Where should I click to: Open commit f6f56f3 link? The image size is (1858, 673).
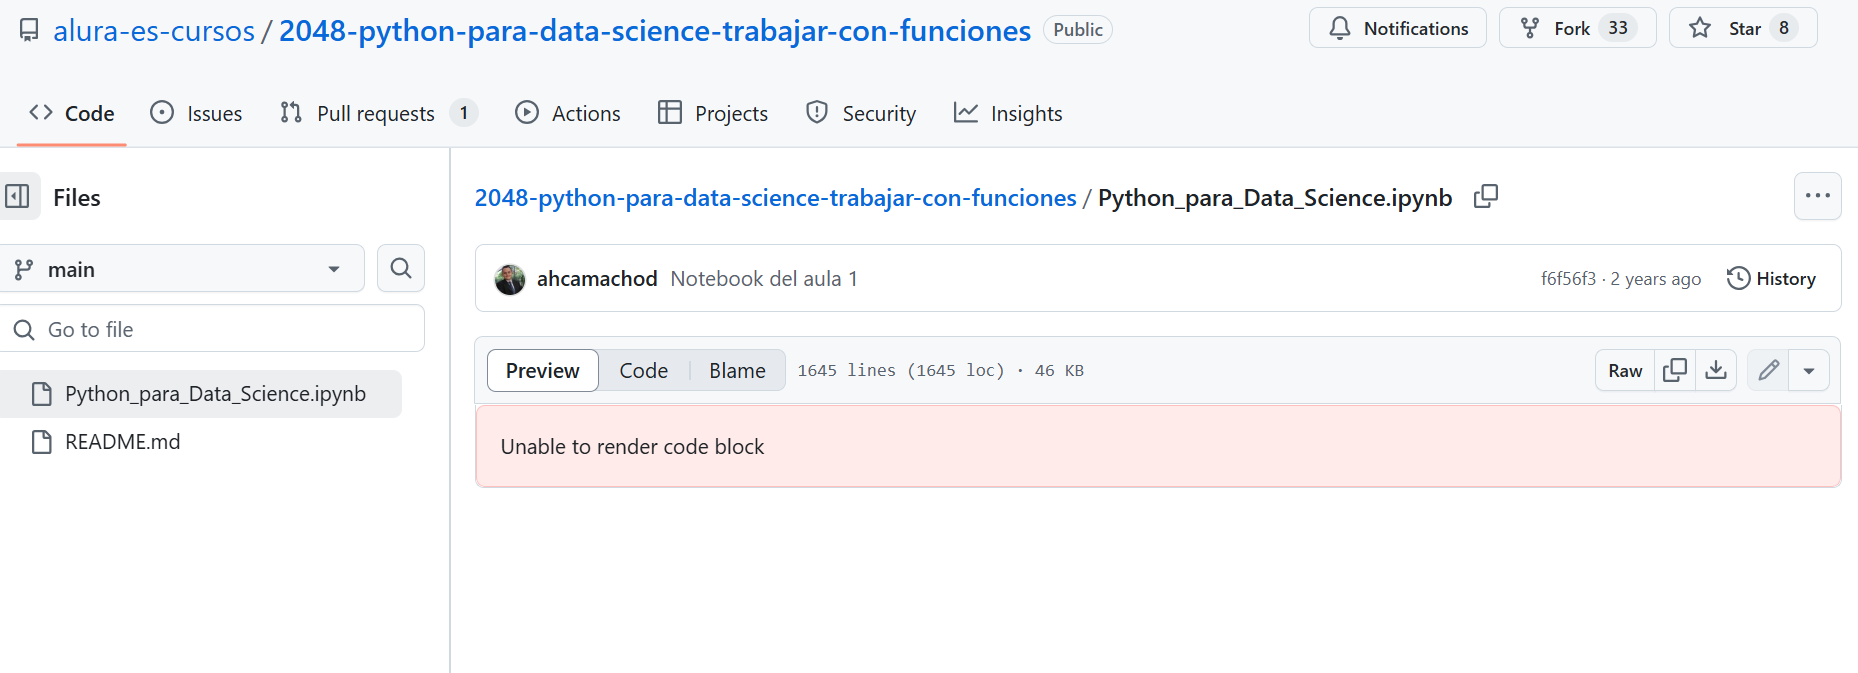click(1568, 279)
